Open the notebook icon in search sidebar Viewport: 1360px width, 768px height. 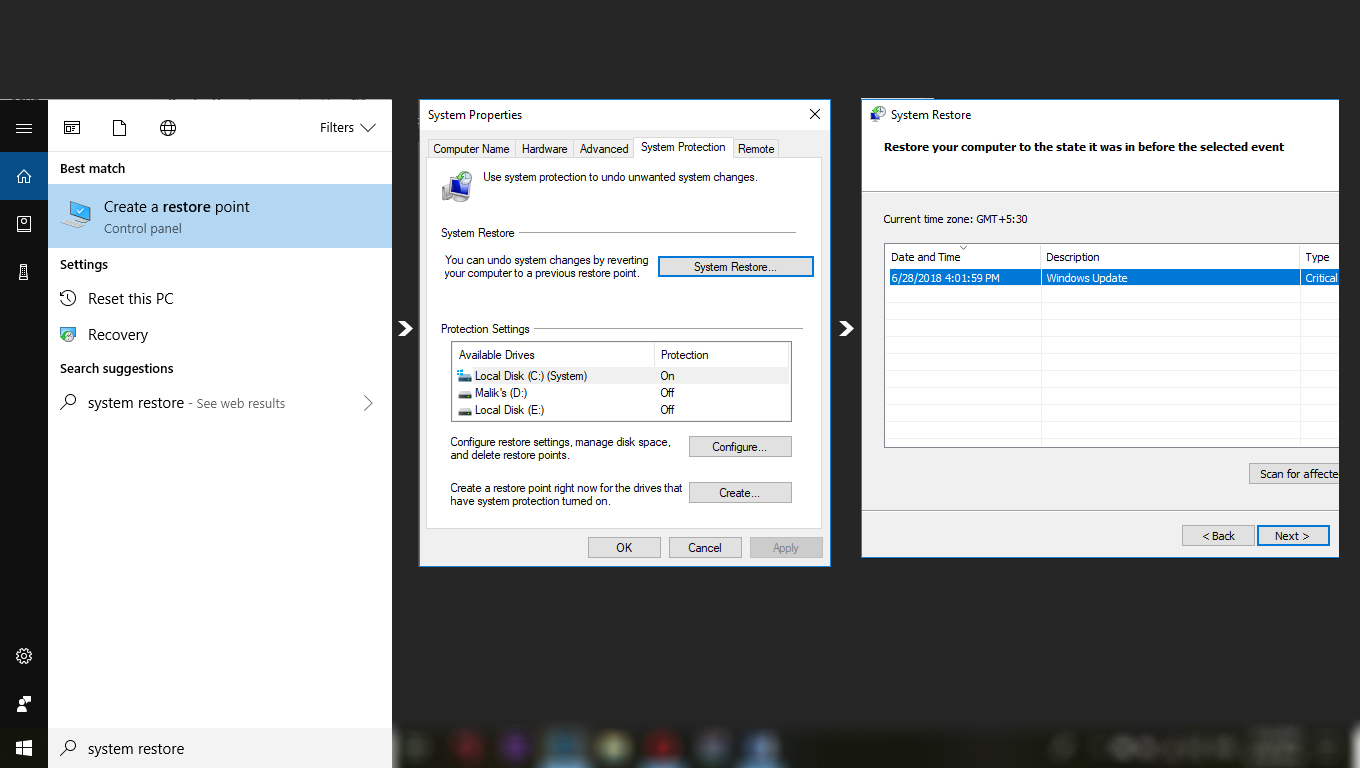24,224
